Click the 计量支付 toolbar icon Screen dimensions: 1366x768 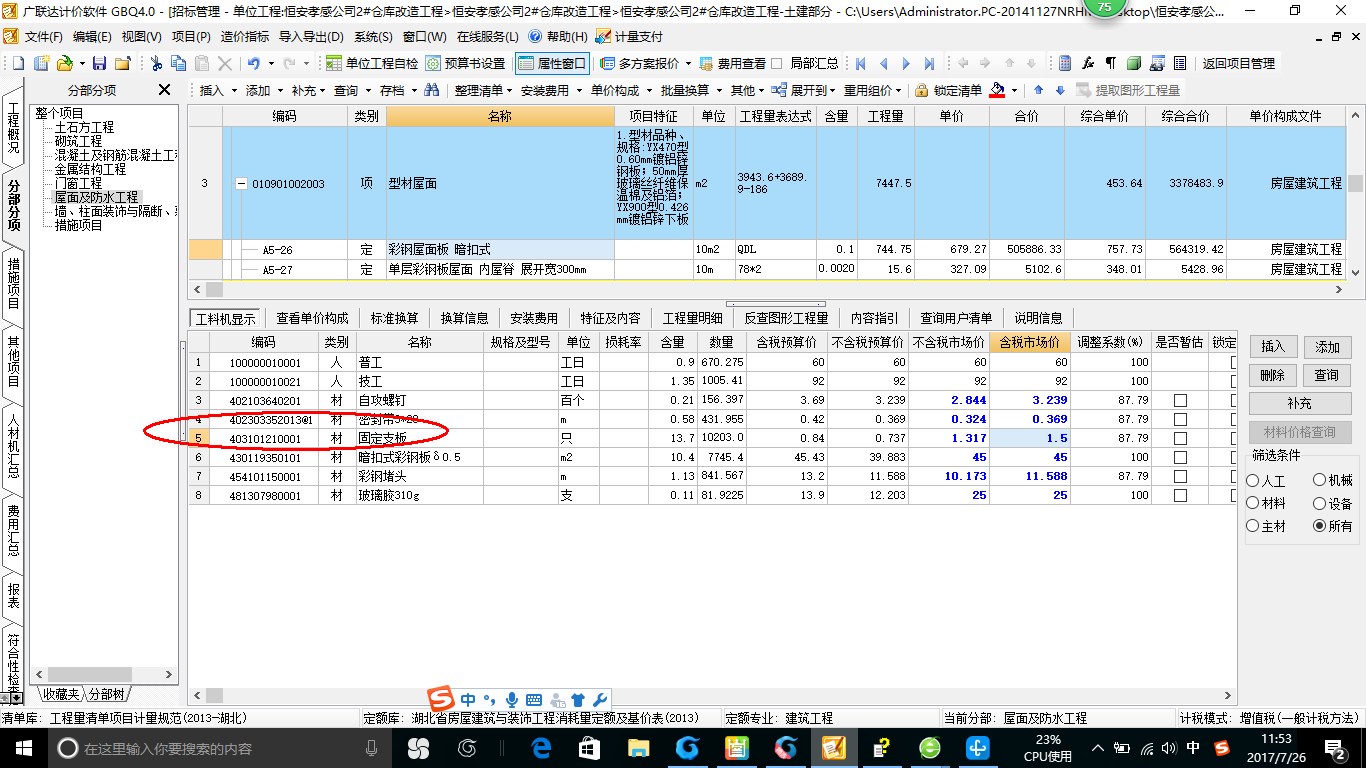coord(629,36)
